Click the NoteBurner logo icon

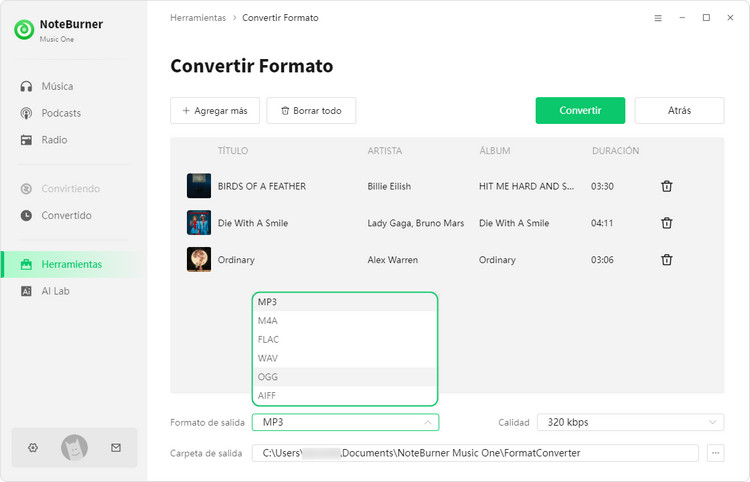click(x=24, y=30)
